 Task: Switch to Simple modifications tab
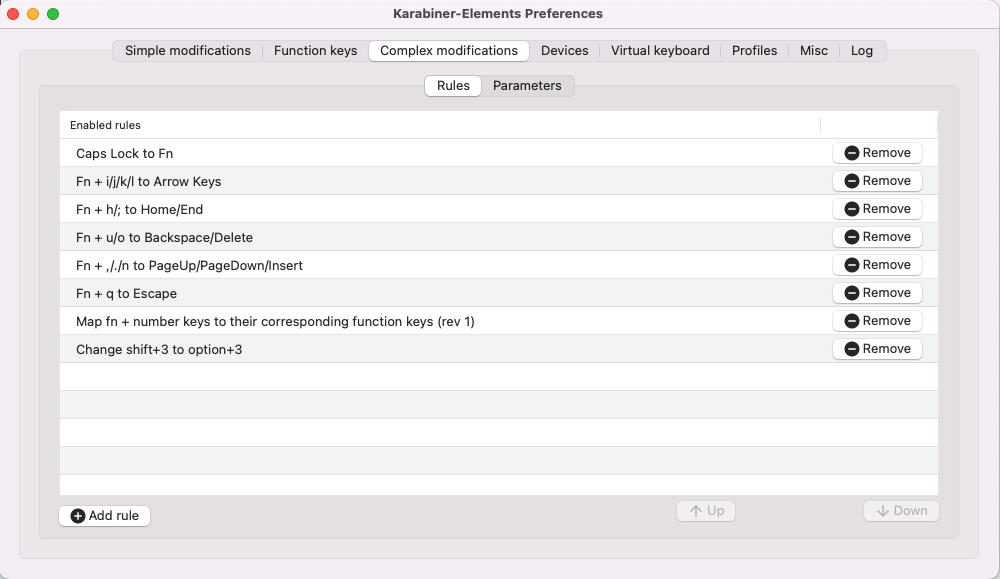click(x=188, y=50)
